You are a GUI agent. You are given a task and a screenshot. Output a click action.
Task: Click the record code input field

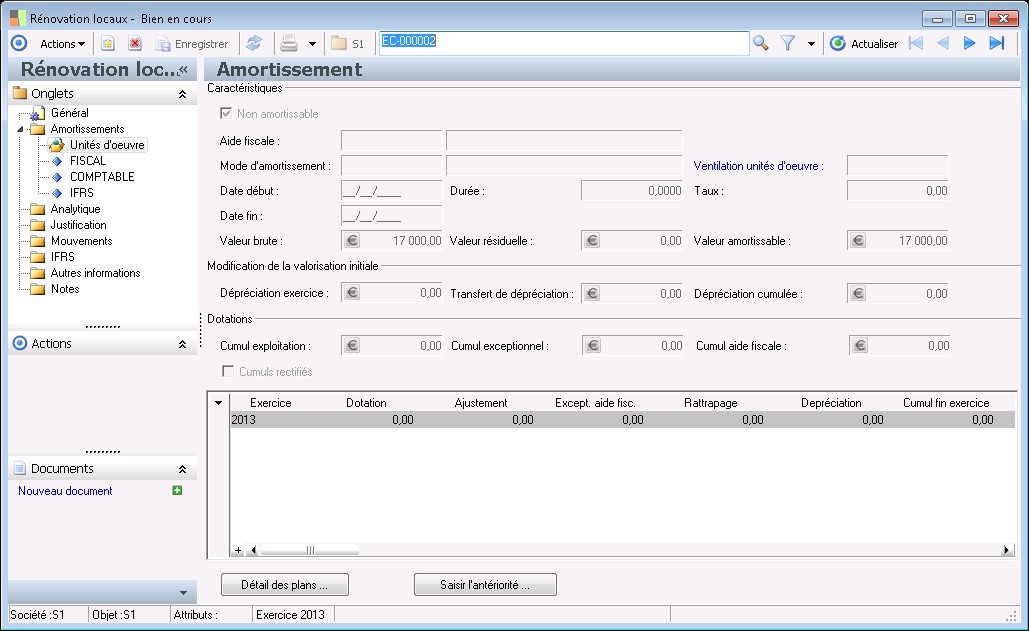[563, 43]
